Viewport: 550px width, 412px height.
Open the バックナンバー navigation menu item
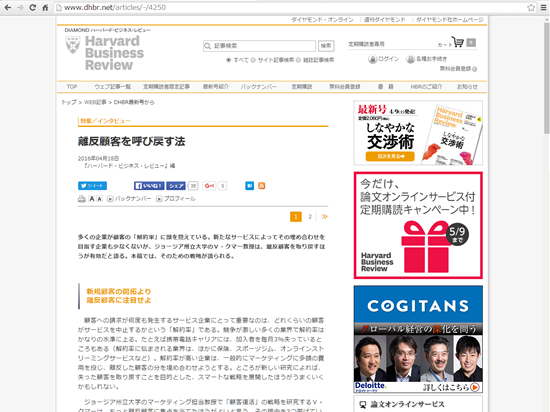pos(259,87)
